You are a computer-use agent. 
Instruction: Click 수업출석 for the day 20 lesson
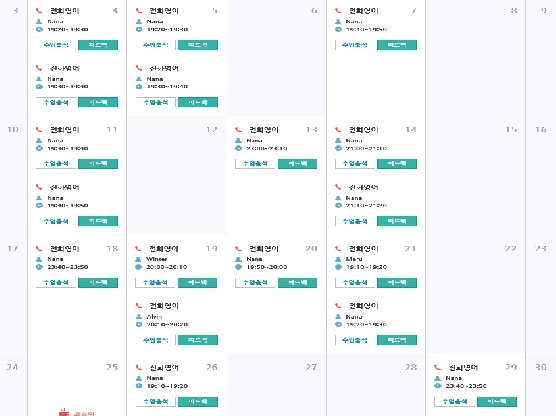point(255,283)
